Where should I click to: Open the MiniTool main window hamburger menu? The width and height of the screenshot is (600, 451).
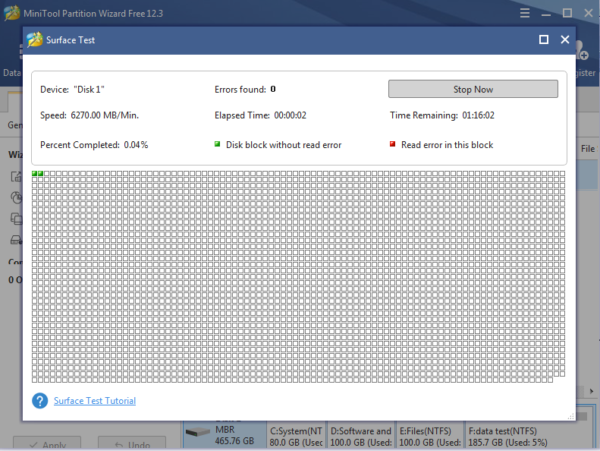[525, 13]
